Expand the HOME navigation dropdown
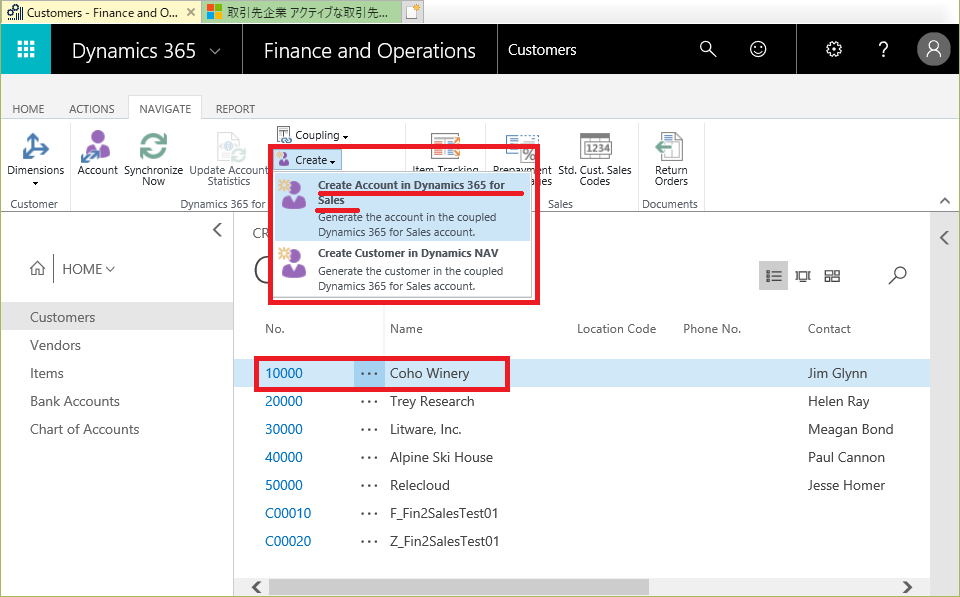 pos(88,269)
